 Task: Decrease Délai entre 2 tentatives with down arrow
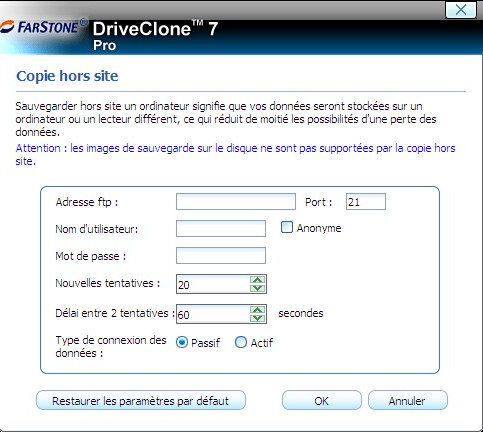257,318
